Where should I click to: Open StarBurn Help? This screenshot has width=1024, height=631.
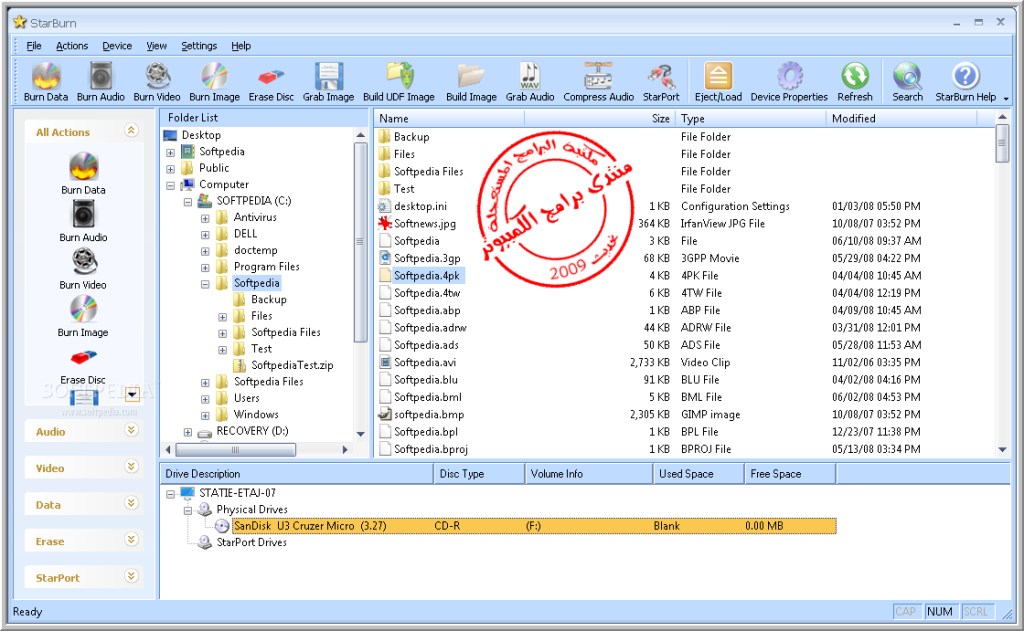point(965,82)
